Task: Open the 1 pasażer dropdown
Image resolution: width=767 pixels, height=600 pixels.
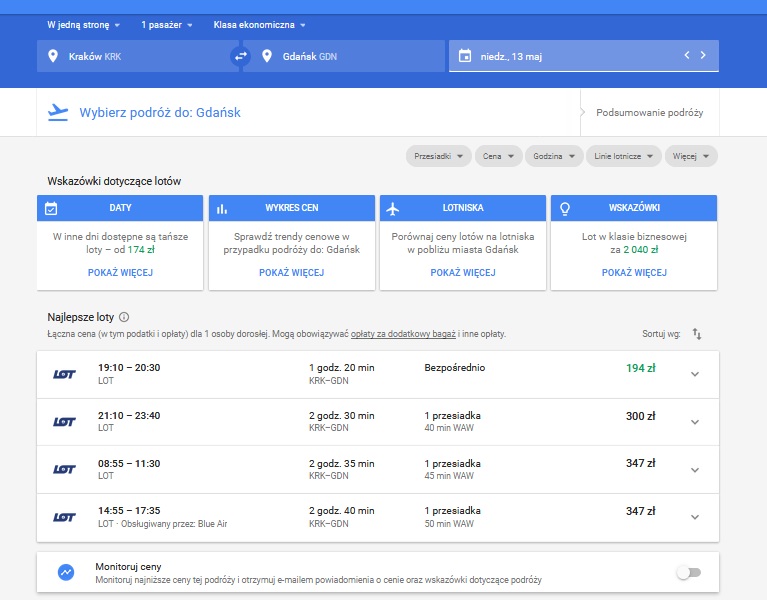Action: point(167,25)
